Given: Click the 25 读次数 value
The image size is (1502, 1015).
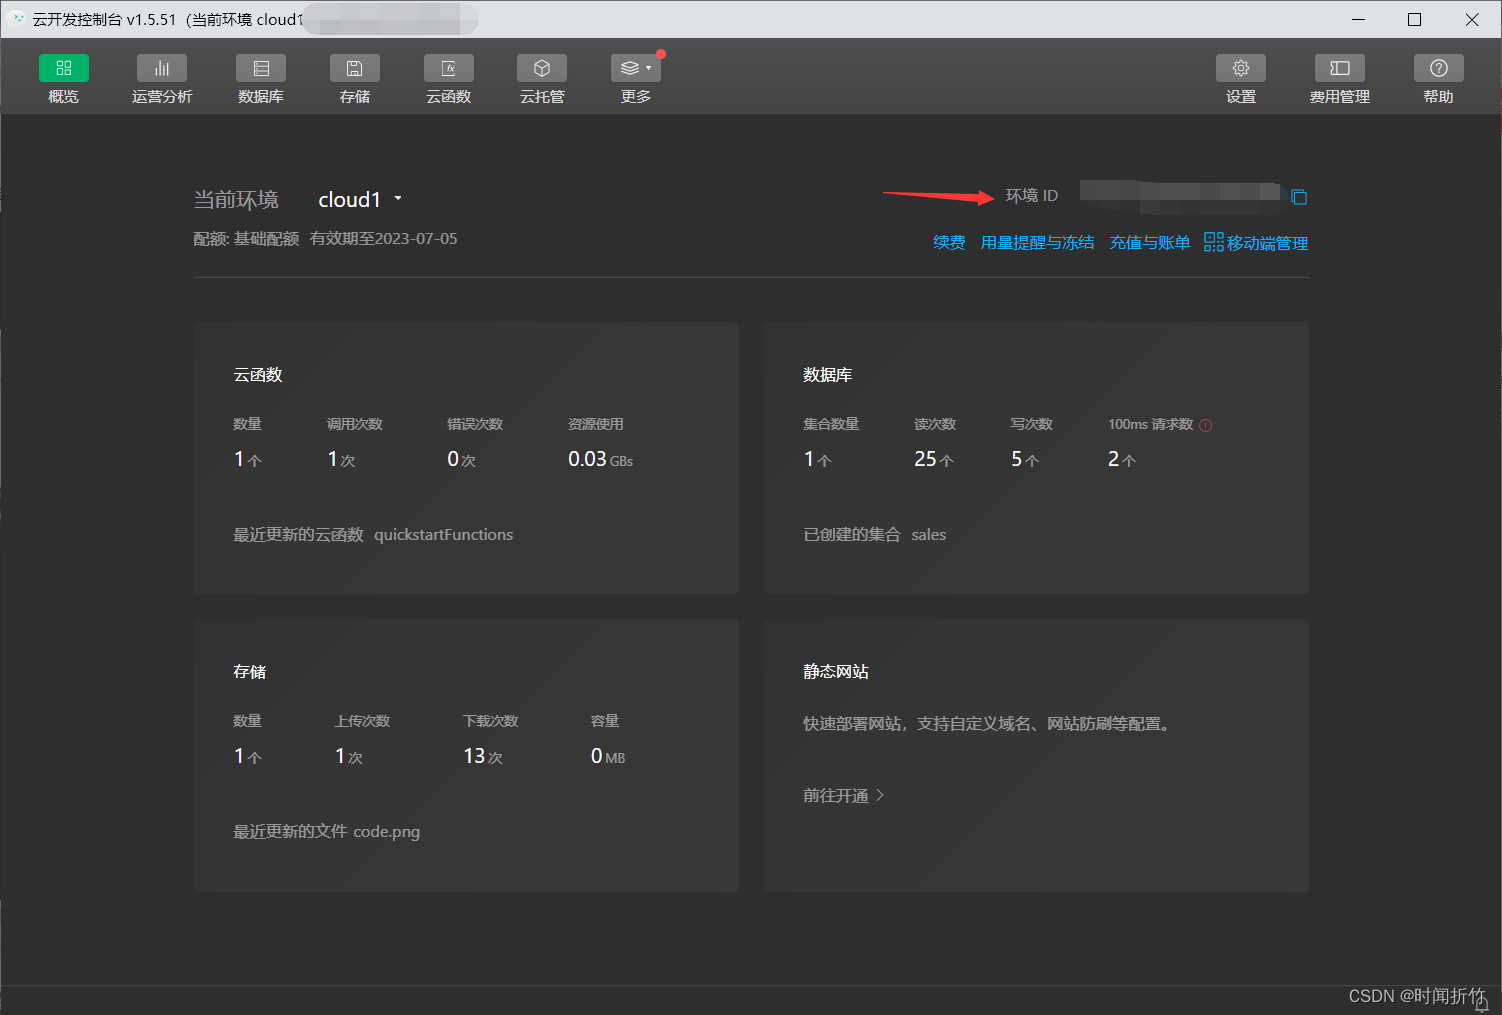Looking at the screenshot, I should (x=934, y=459).
